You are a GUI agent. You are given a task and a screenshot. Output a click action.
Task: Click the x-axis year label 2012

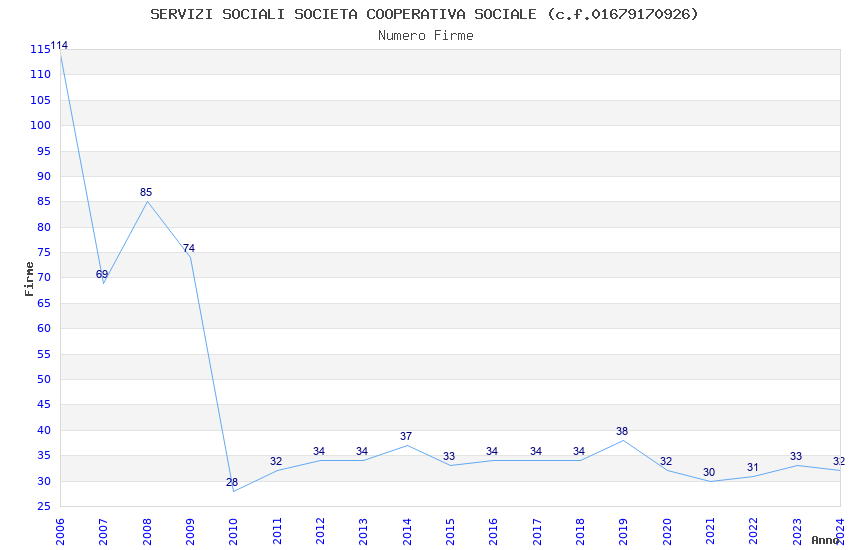click(x=320, y=531)
